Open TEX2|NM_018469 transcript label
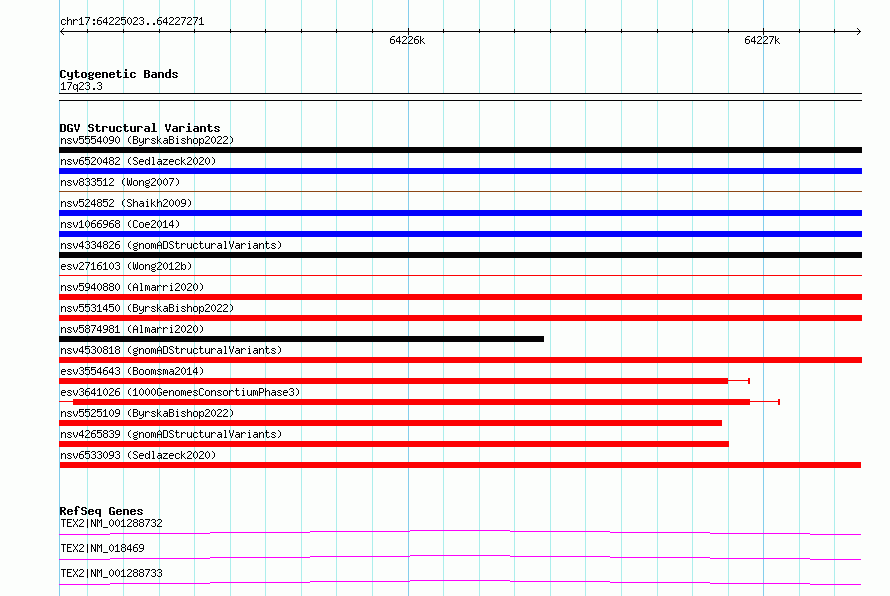This screenshot has width=890, height=596. click(x=102, y=548)
